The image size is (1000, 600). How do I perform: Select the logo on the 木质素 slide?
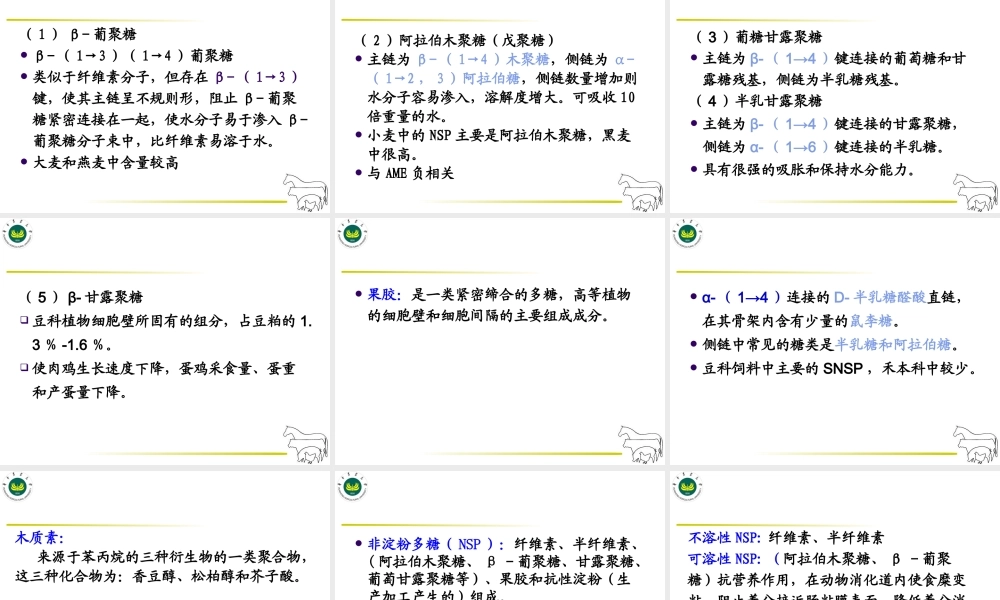(18, 484)
